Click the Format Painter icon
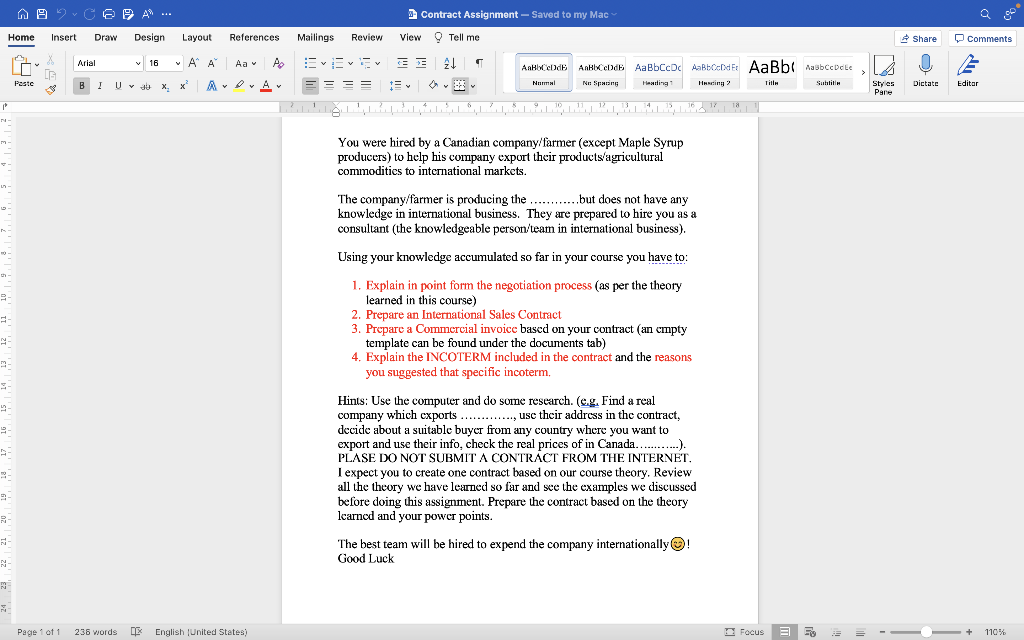 tap(48, 86)
